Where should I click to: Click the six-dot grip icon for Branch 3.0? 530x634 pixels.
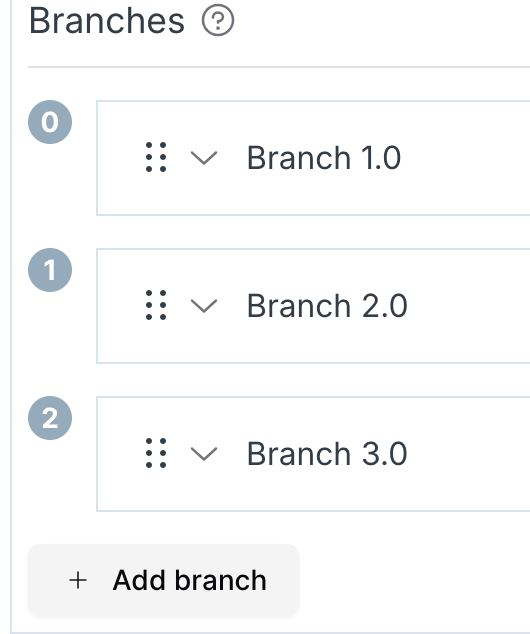[x=156, y=453]
